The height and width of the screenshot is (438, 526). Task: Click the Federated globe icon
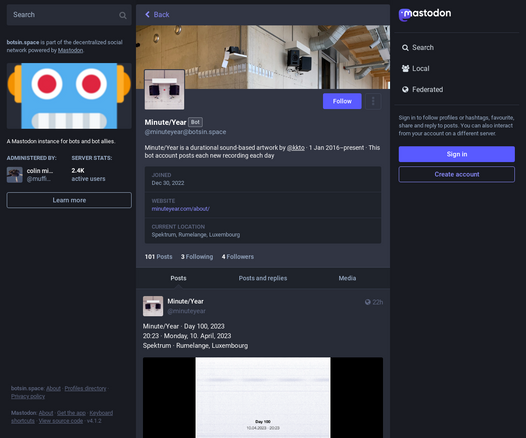(405, 90)
